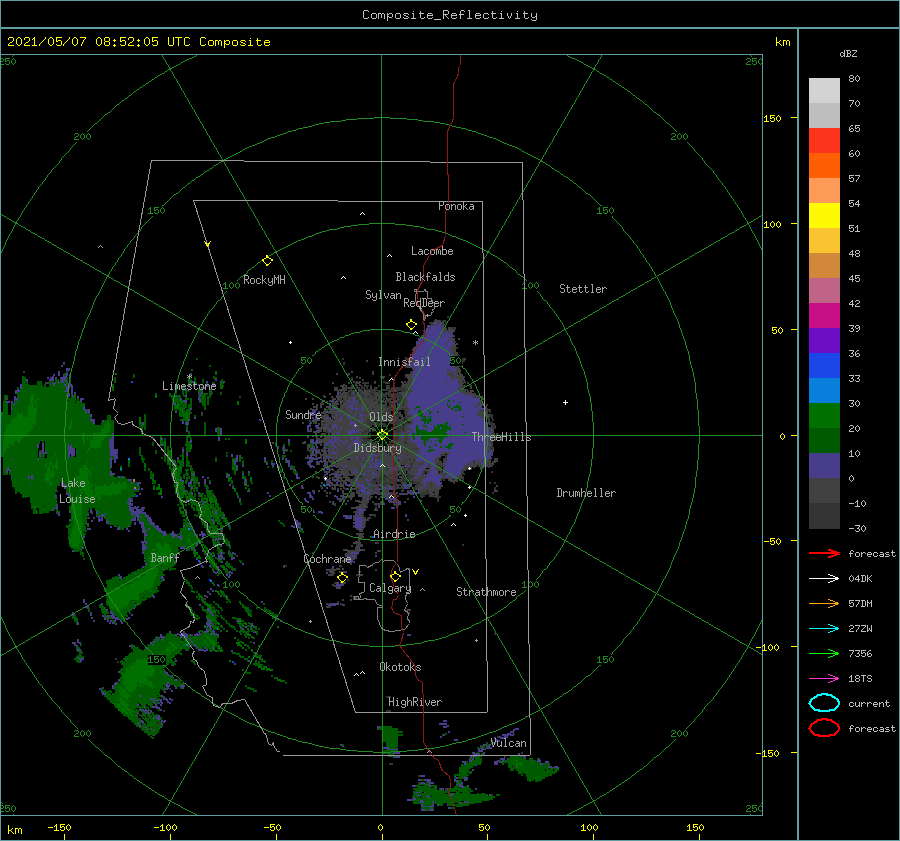Image resolution: width=900 pixels, height=841 pixels.
Task: Pick the magenta 39-42 dBZ swatch
Action: point(824,316)
